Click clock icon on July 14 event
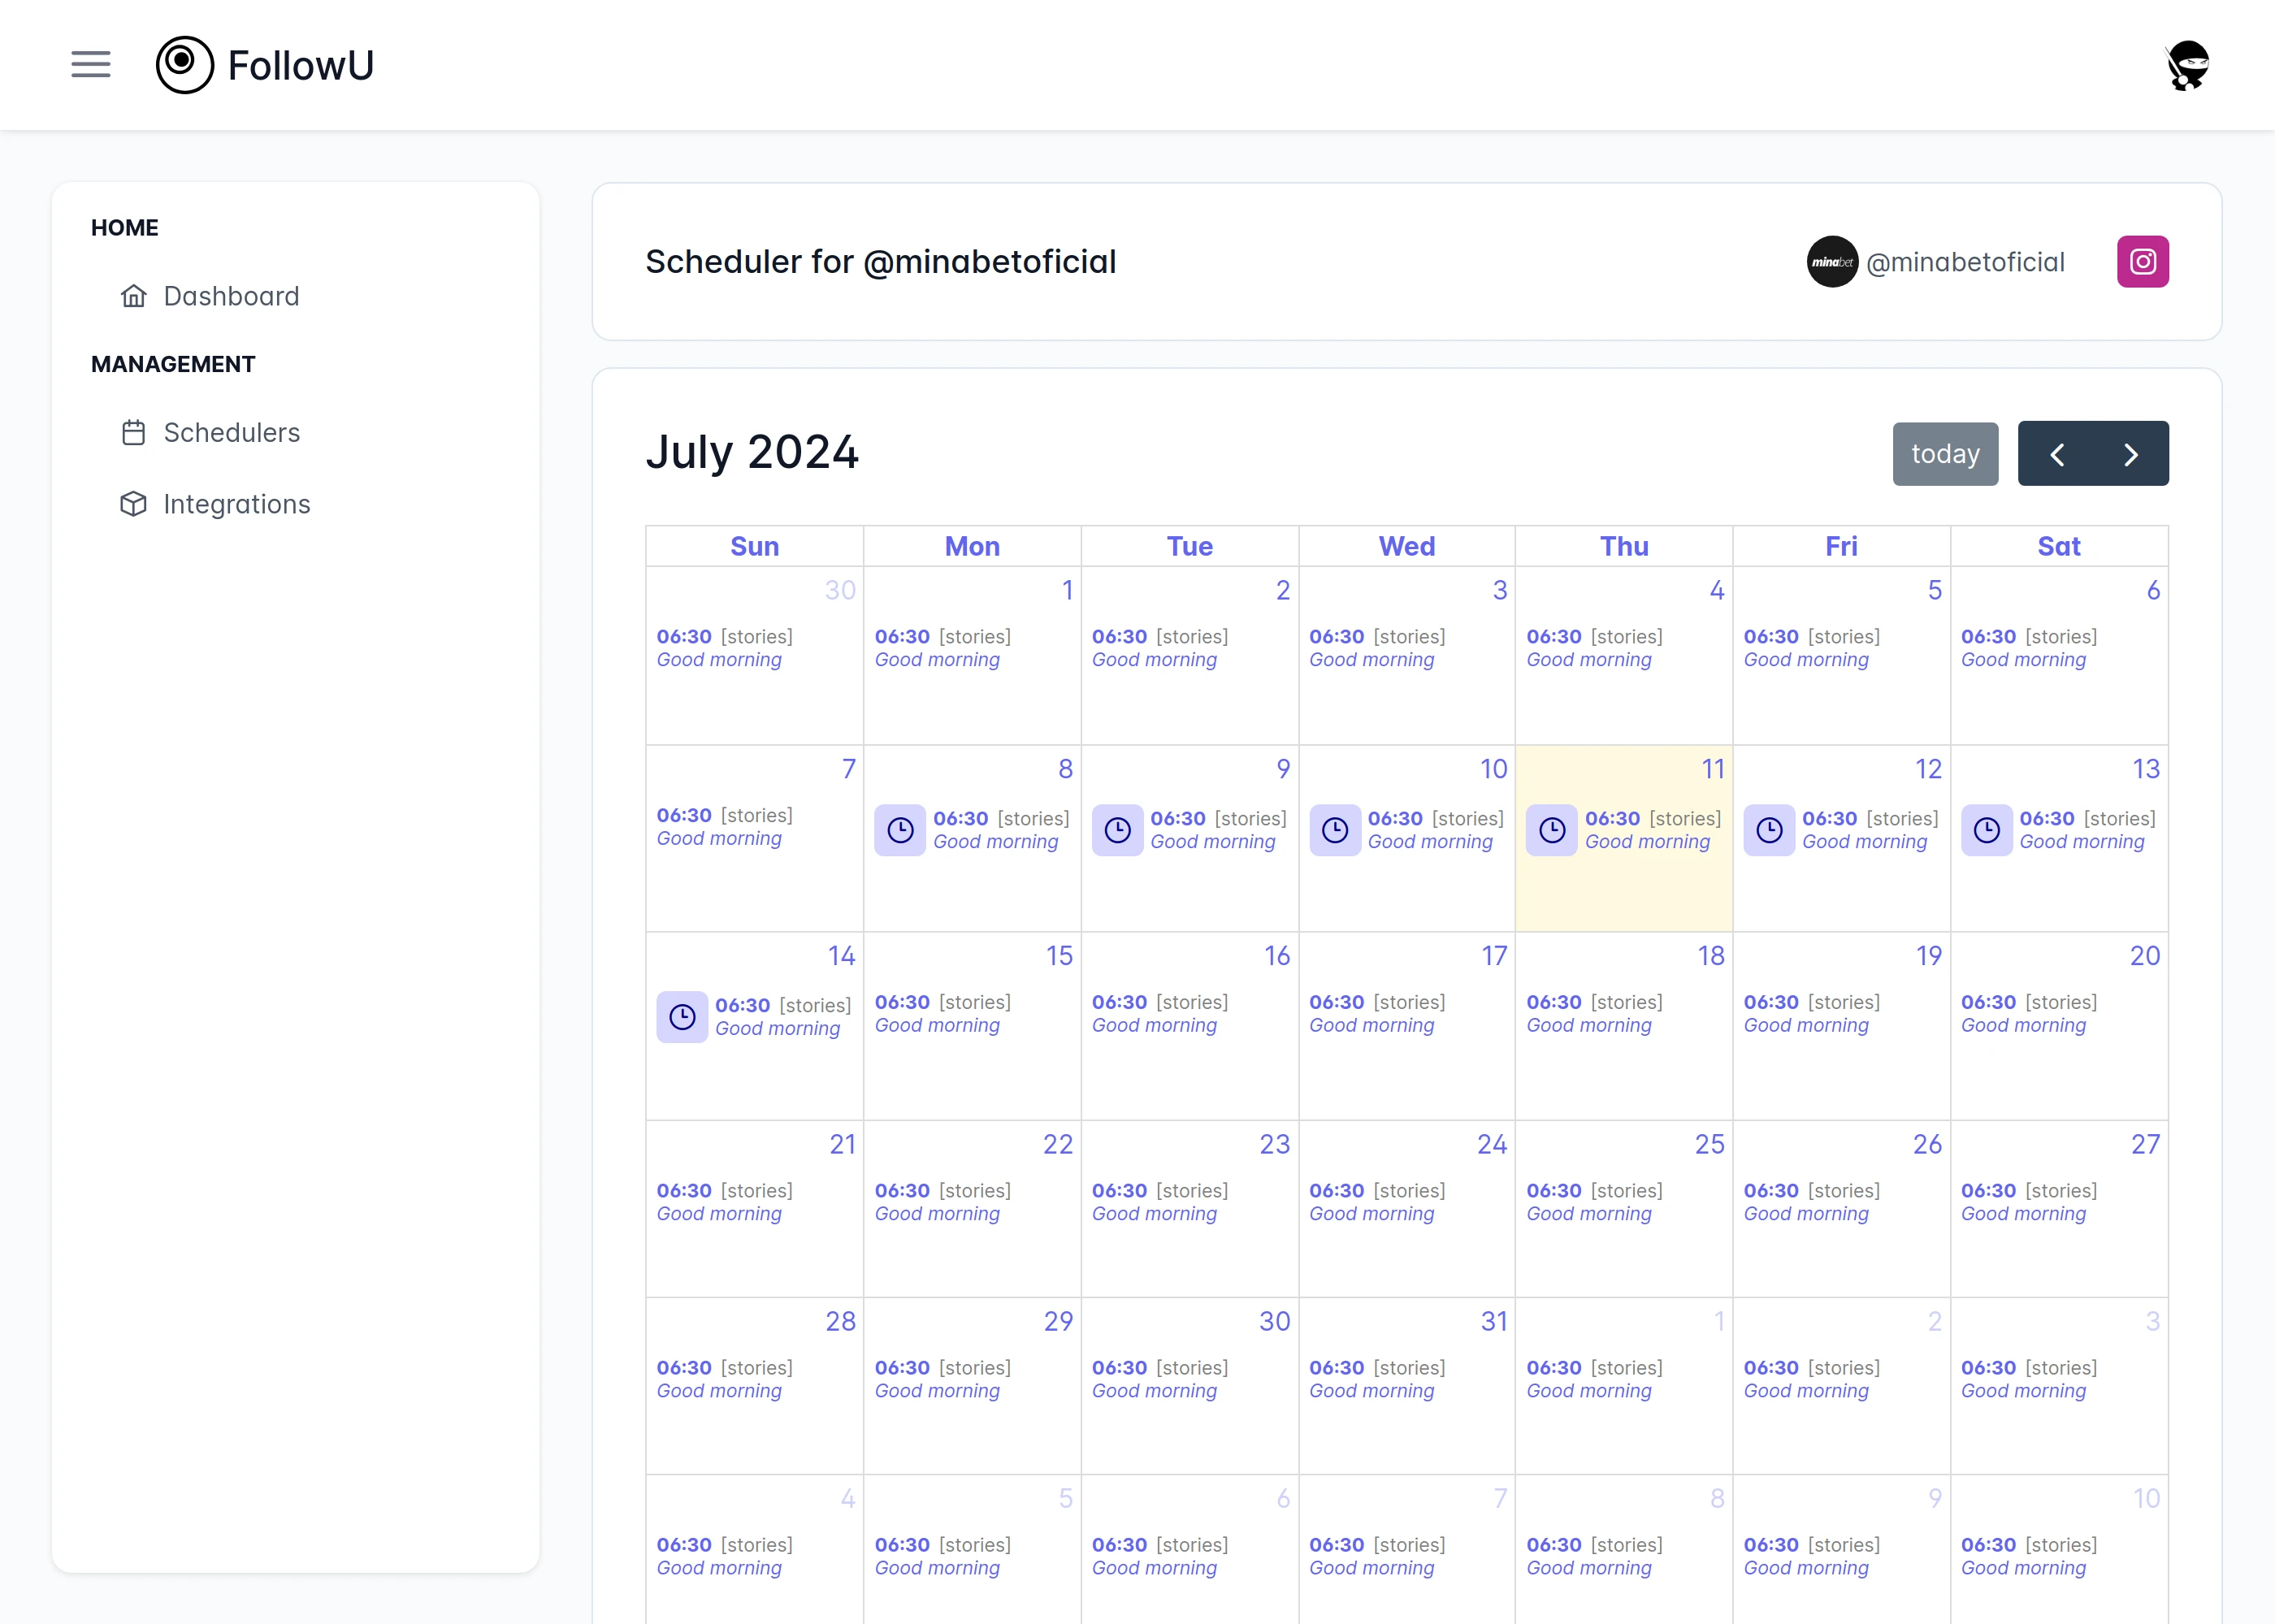 coord(682,1017)
